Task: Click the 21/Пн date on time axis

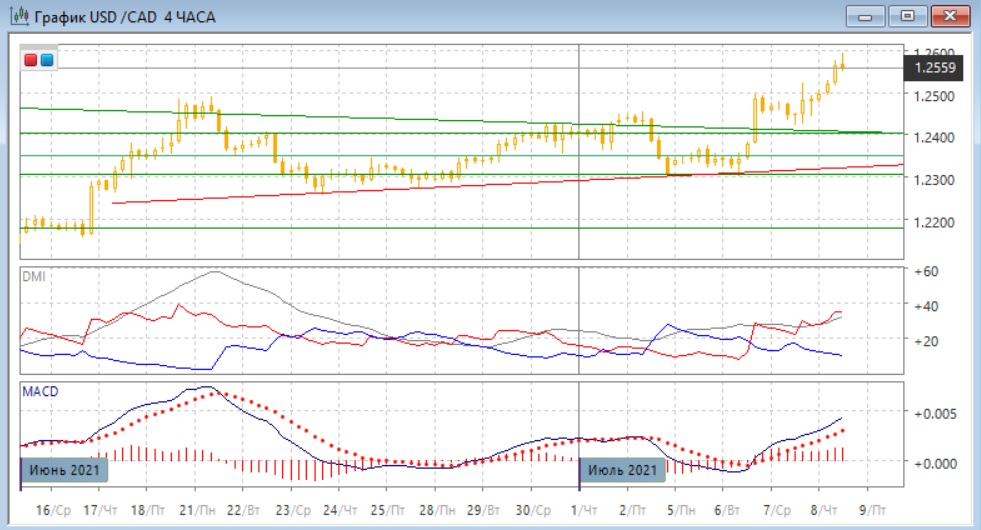Action: pyautogui.click(x=203, y=509)
